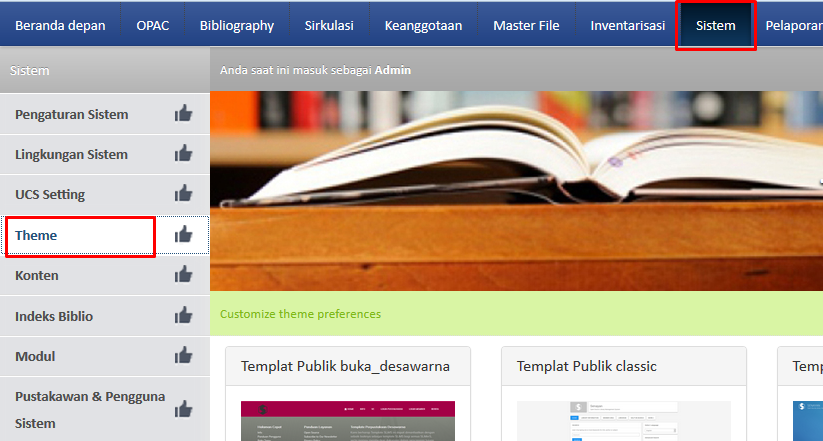The width and height of the screenshot is (823, 441).
Task: Open the Keanggotaan menu
Action: click(x=424, y=25)
